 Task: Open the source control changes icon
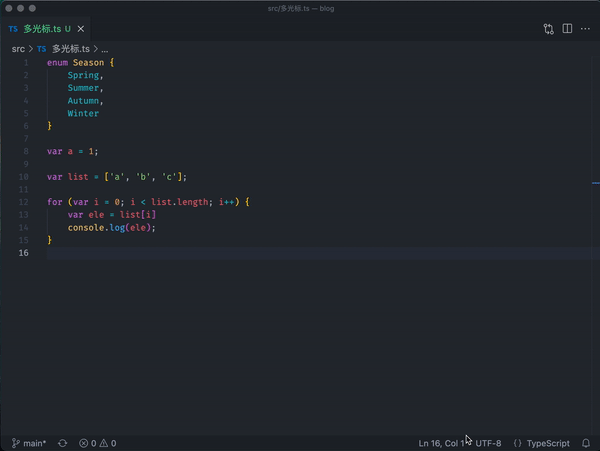click(548, 29)
